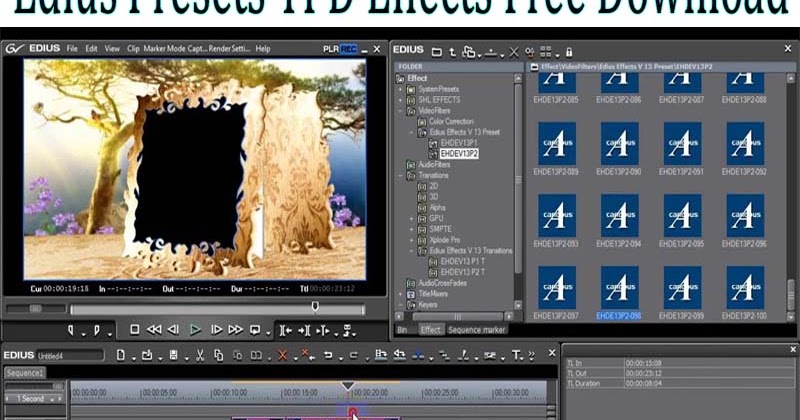Select EHDEV13P1 folder in tree
The image size is (800, 420).
[x=459, y=143]
